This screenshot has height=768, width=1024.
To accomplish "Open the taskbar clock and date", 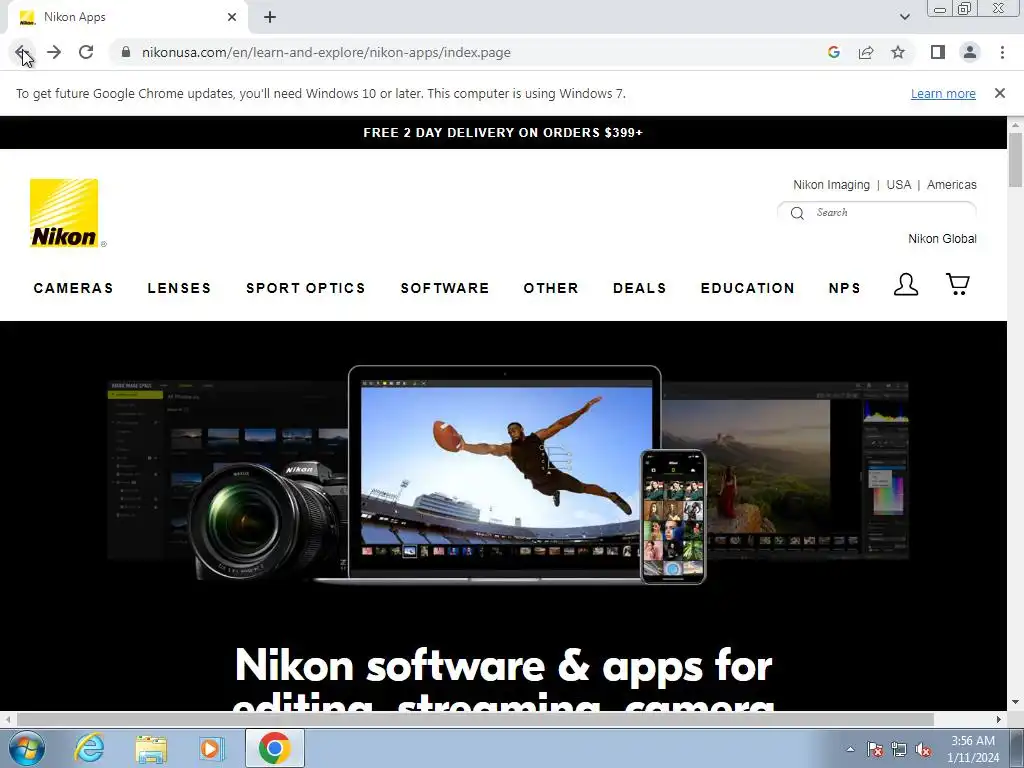I will pos(972,749).
